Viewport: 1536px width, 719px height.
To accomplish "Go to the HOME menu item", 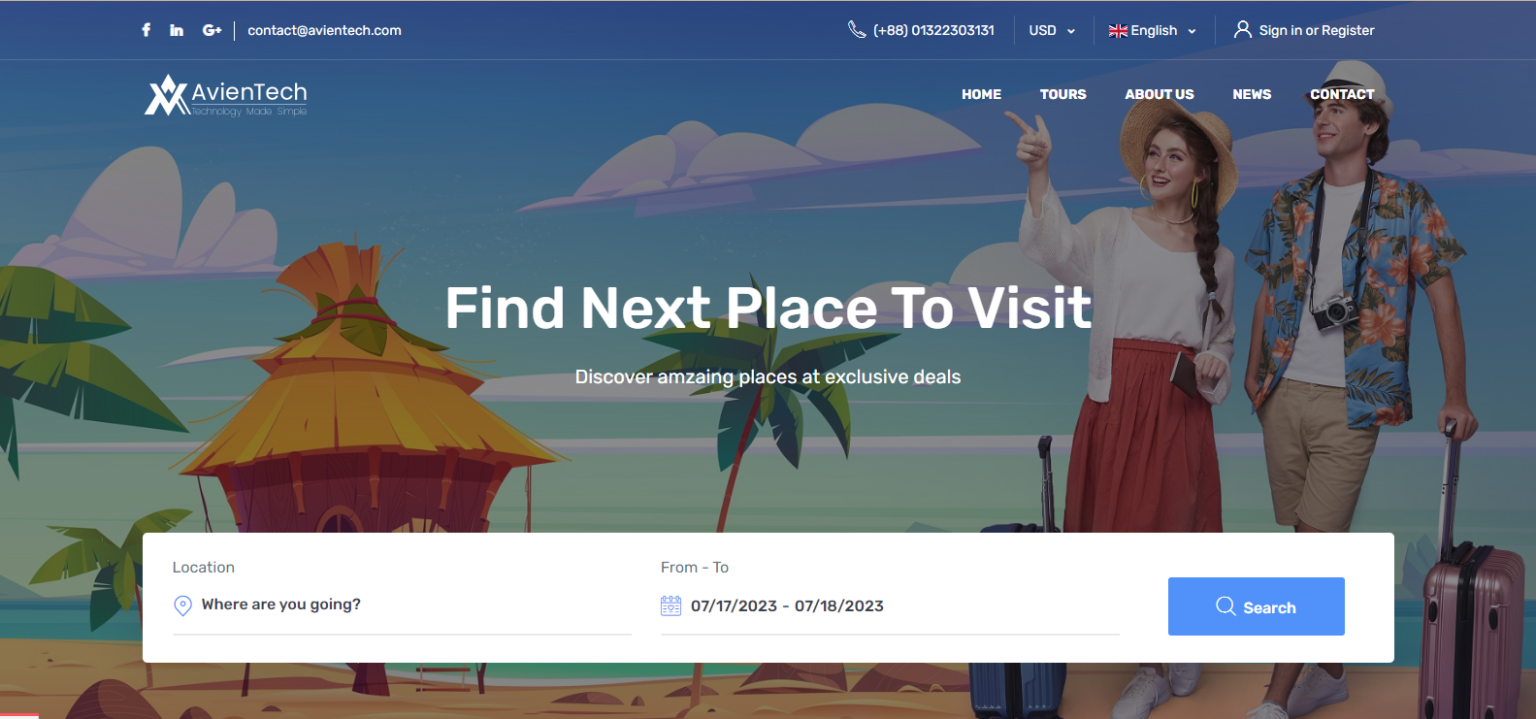I will click(x=981, y=94).
